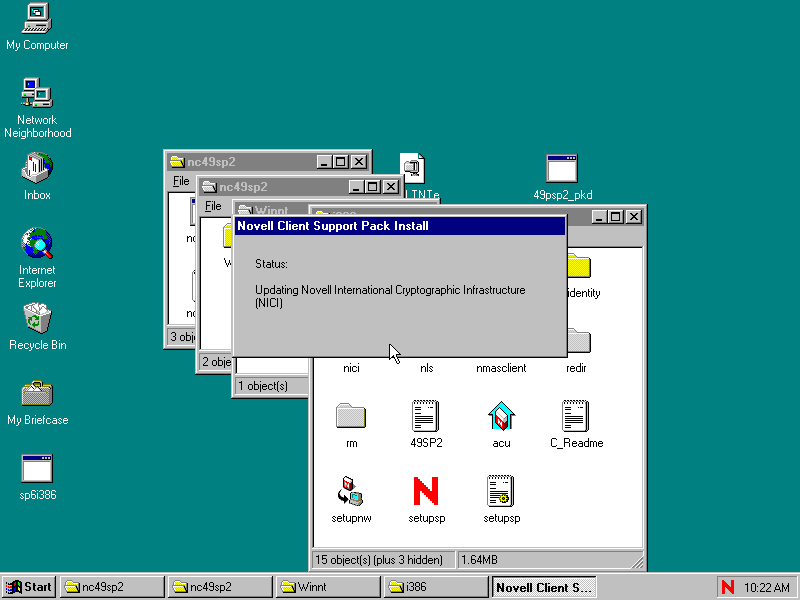
Task: Select the setupsp notepad-with-gear file icon
Action: click(501, 491)
